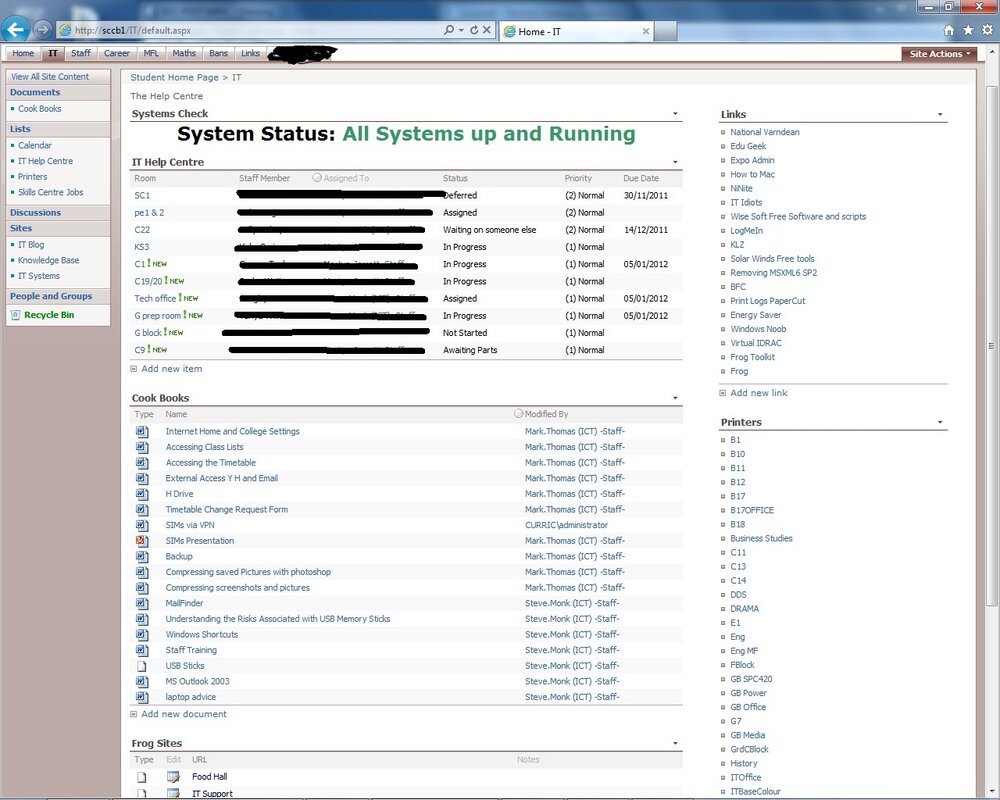The height and width of the screenshot is (800, 1000).
Task: Open browser tools gear icon
Action: [987, 30]
